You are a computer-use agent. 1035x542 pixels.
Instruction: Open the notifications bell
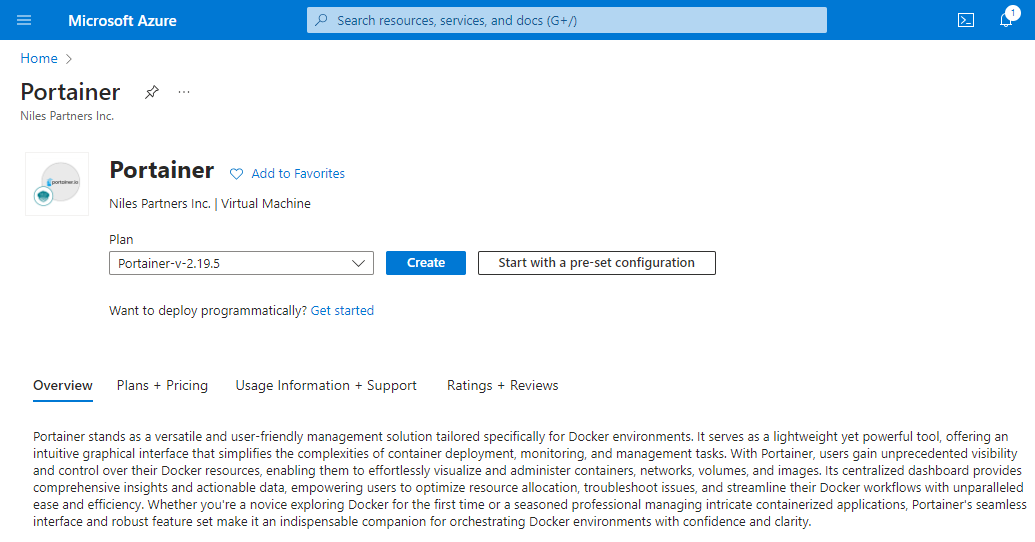[1006, 20]
